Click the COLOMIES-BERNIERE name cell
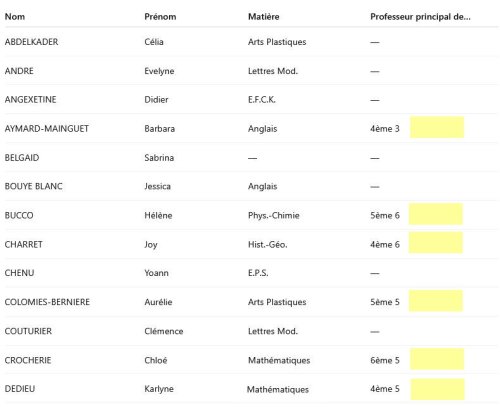Screen dimensions: 500x407 (x=47, y=302)
